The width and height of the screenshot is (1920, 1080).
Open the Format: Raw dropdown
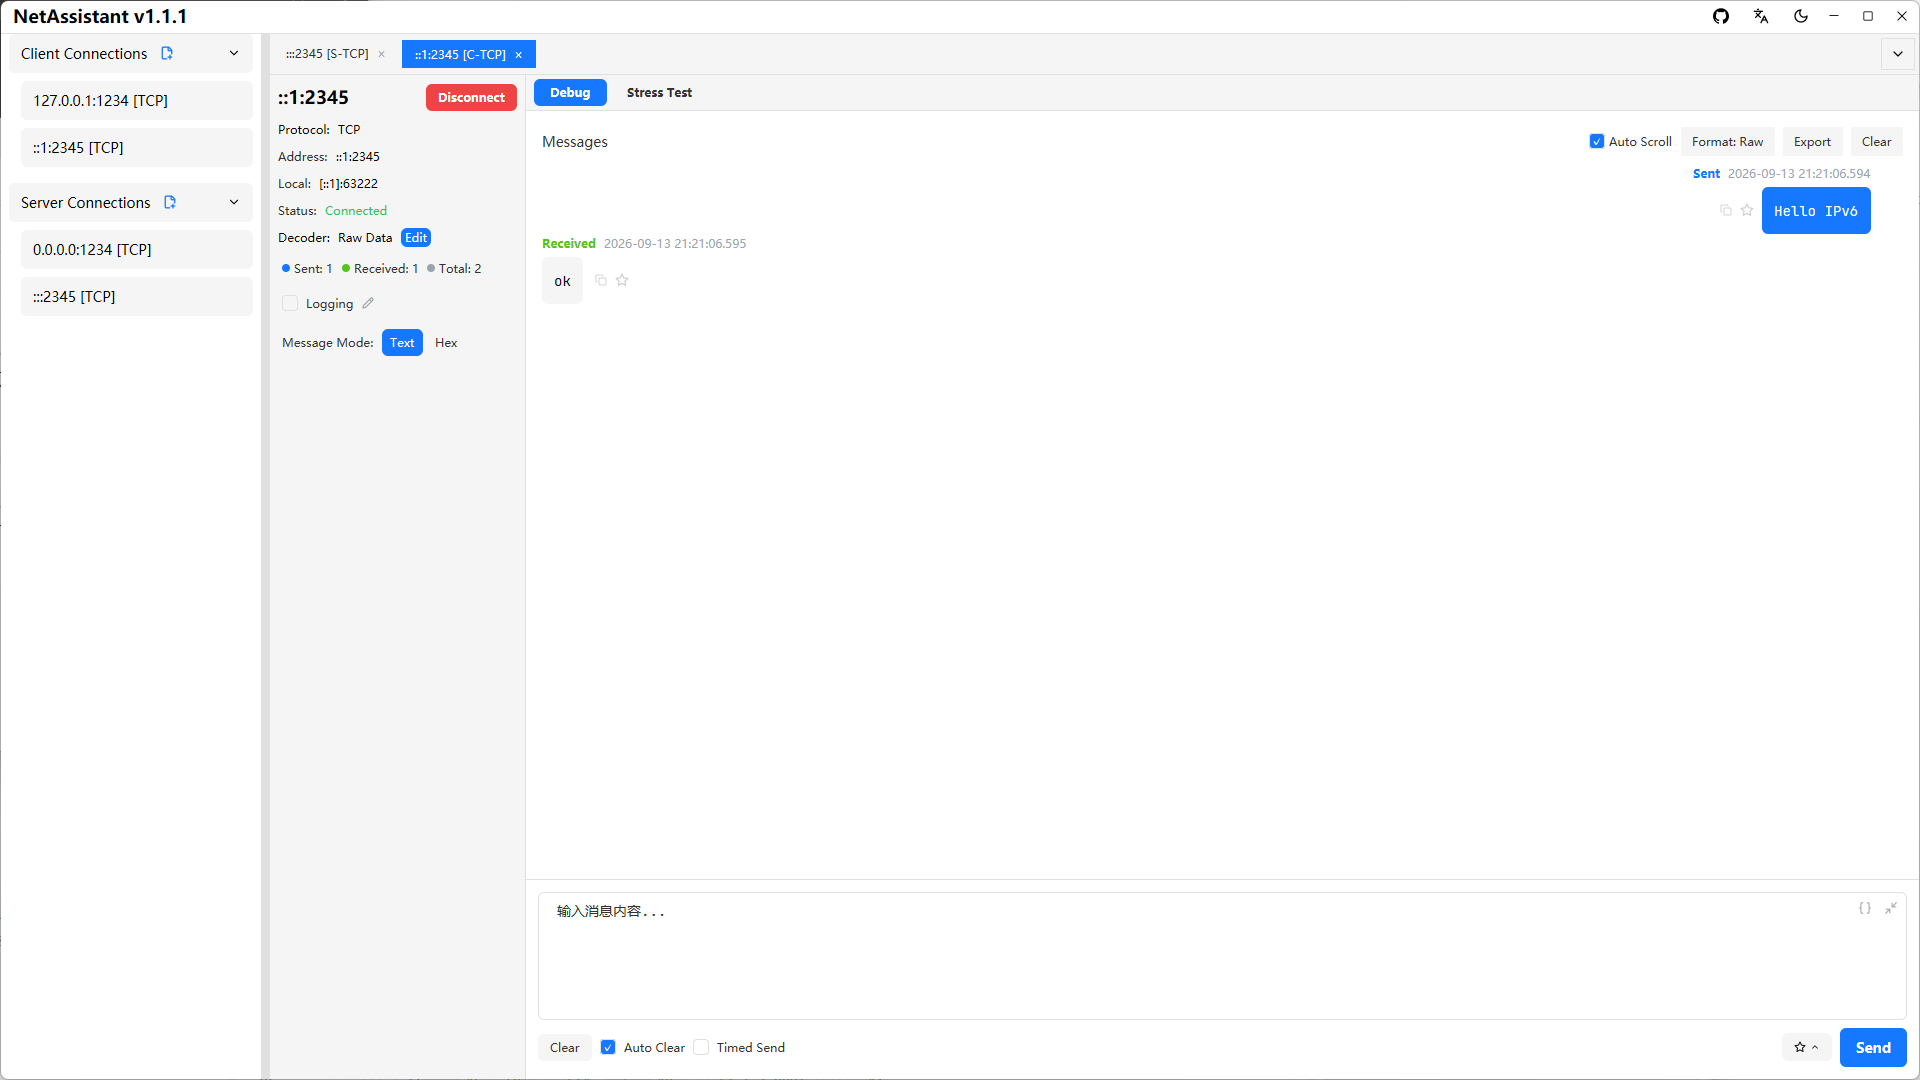[x=1727, y=141]
